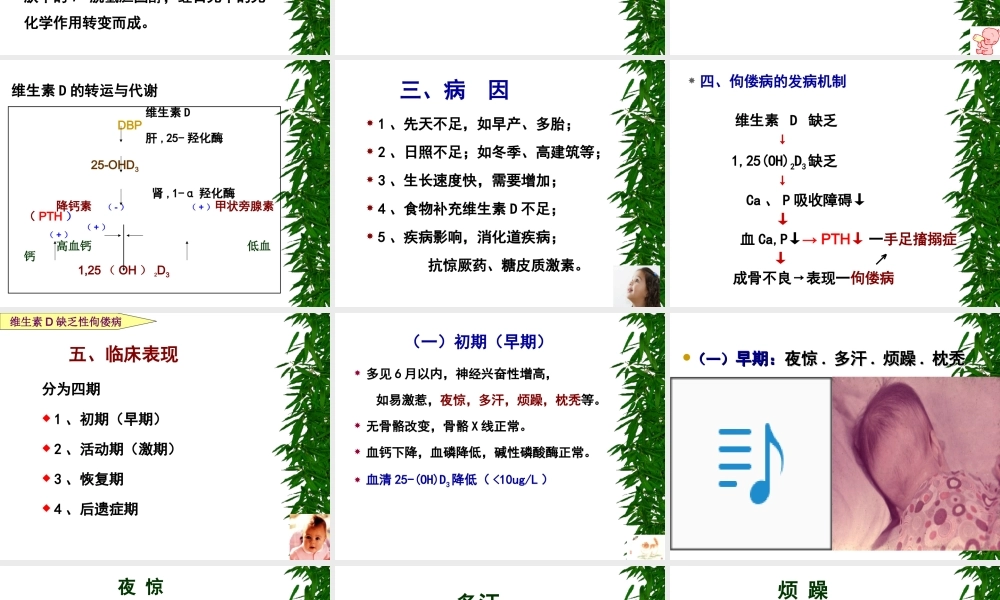Toggle the yellow bullet beside （一）早期
This screenshot has width=1000, height=600.
click(685, 357)
